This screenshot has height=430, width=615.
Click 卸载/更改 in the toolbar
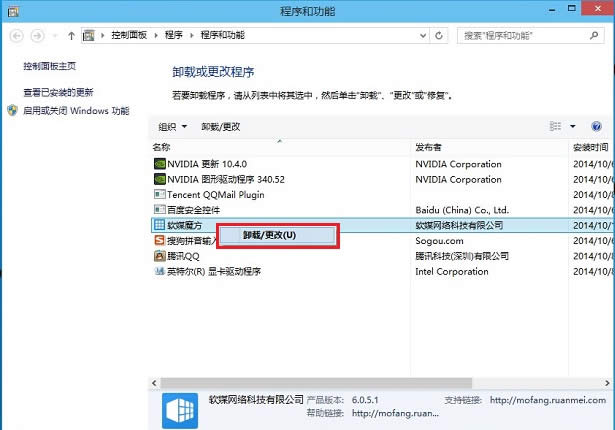coord(220,127)
